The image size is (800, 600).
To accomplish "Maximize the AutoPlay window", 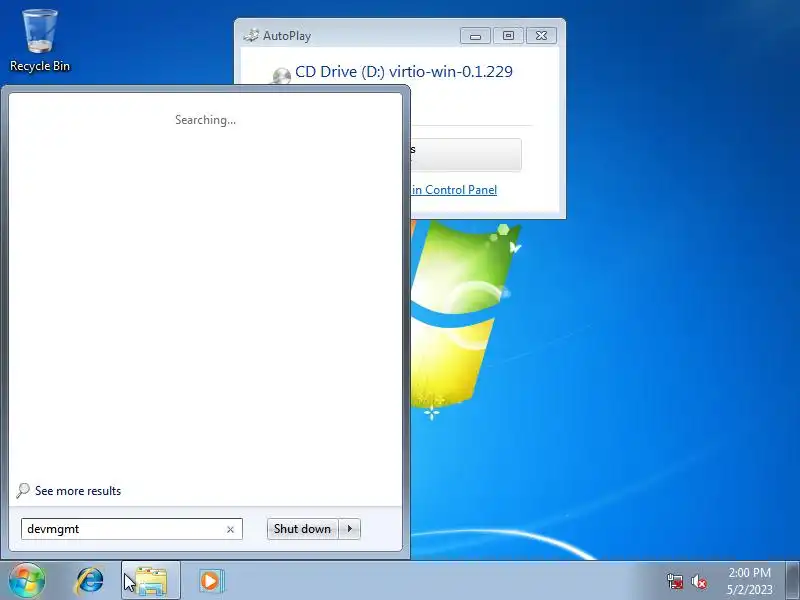I will [508, 36].
